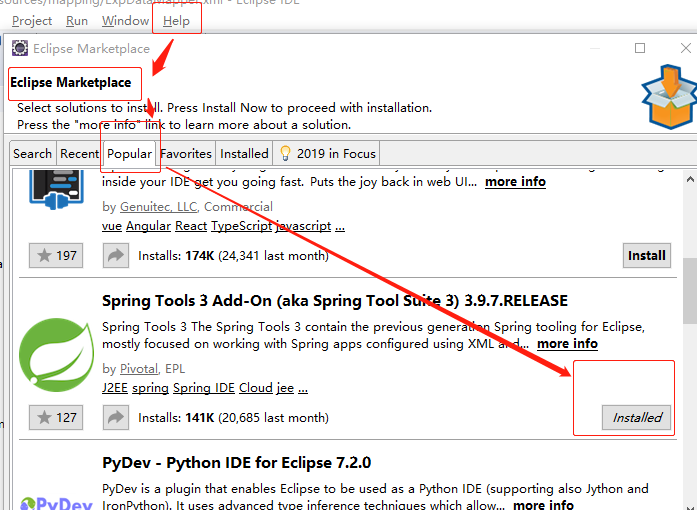Click the J2EE tag
Screen dimensions: 697x510
coord(115,388)
